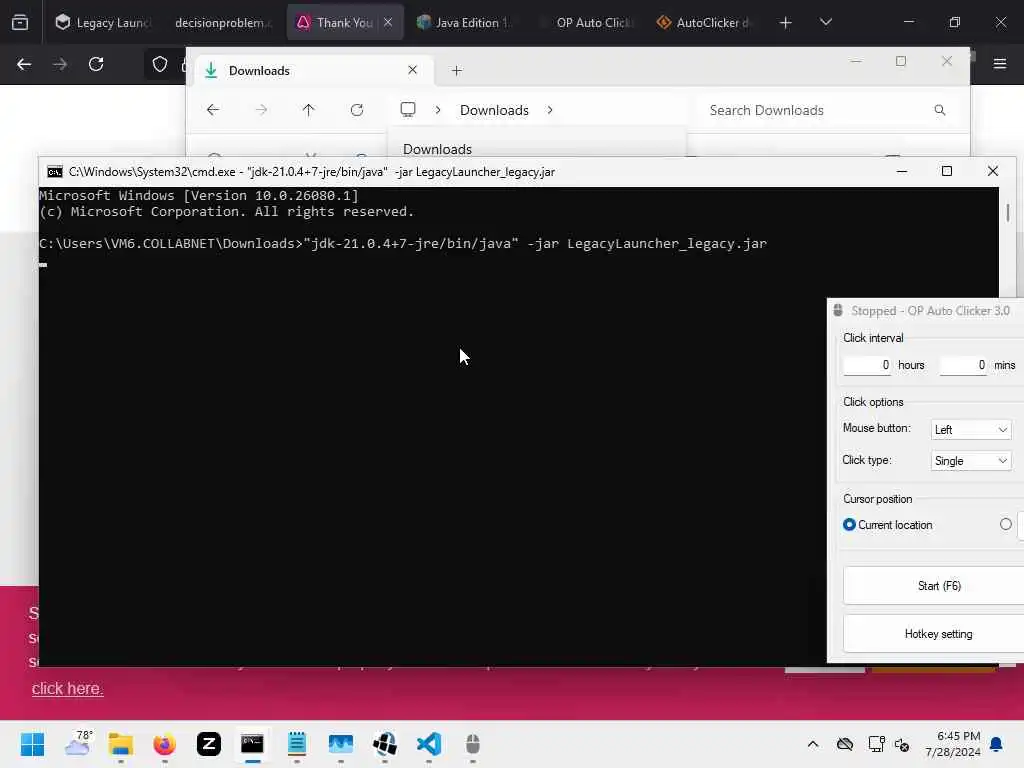Go up one folder in File Explorer
Image resolution: width=1024 pixels, height=768 pixels.
point(309,110)
